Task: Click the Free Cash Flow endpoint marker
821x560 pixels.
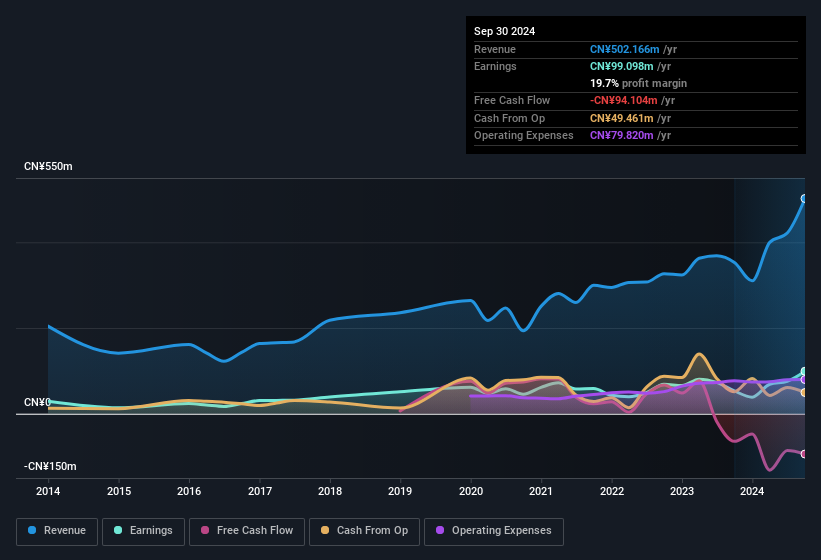Action: pos(804,454)
